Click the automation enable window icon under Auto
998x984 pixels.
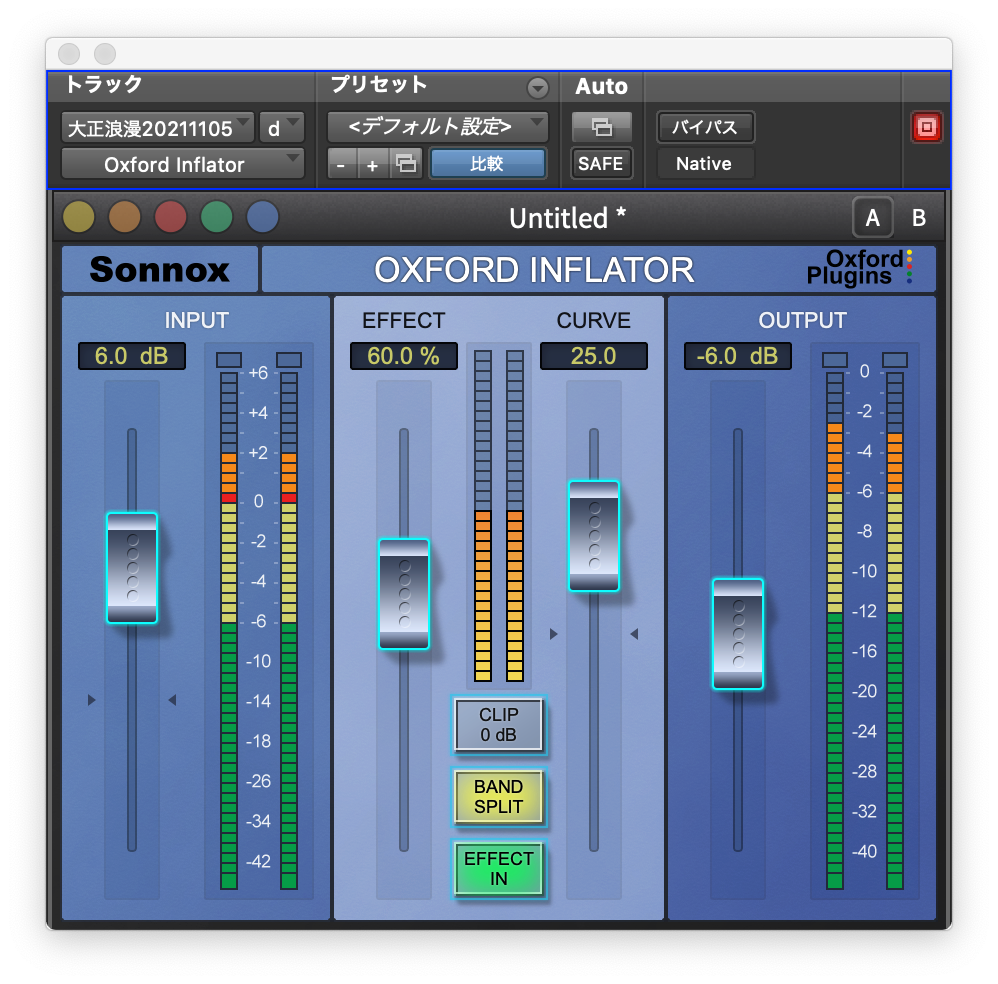click(x=601, y=127)
